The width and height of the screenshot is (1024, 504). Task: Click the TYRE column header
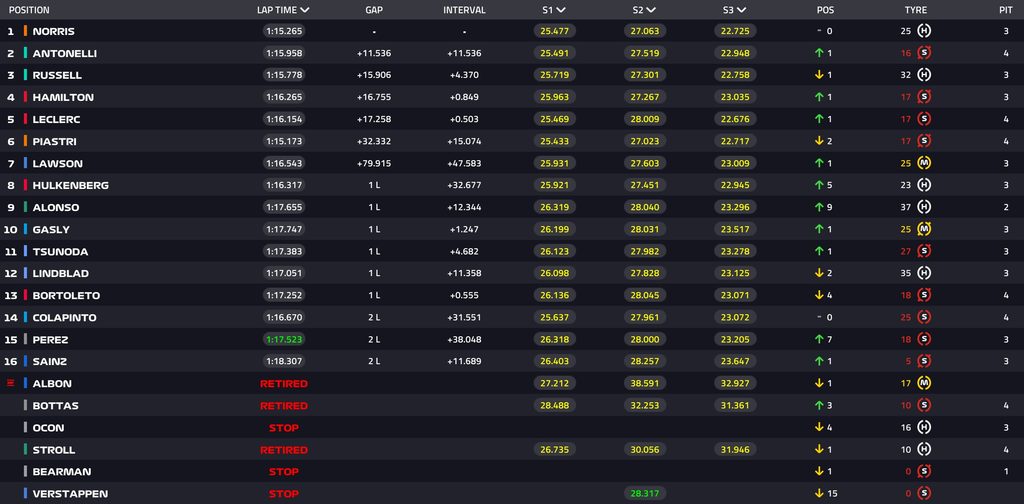(916, 10)
